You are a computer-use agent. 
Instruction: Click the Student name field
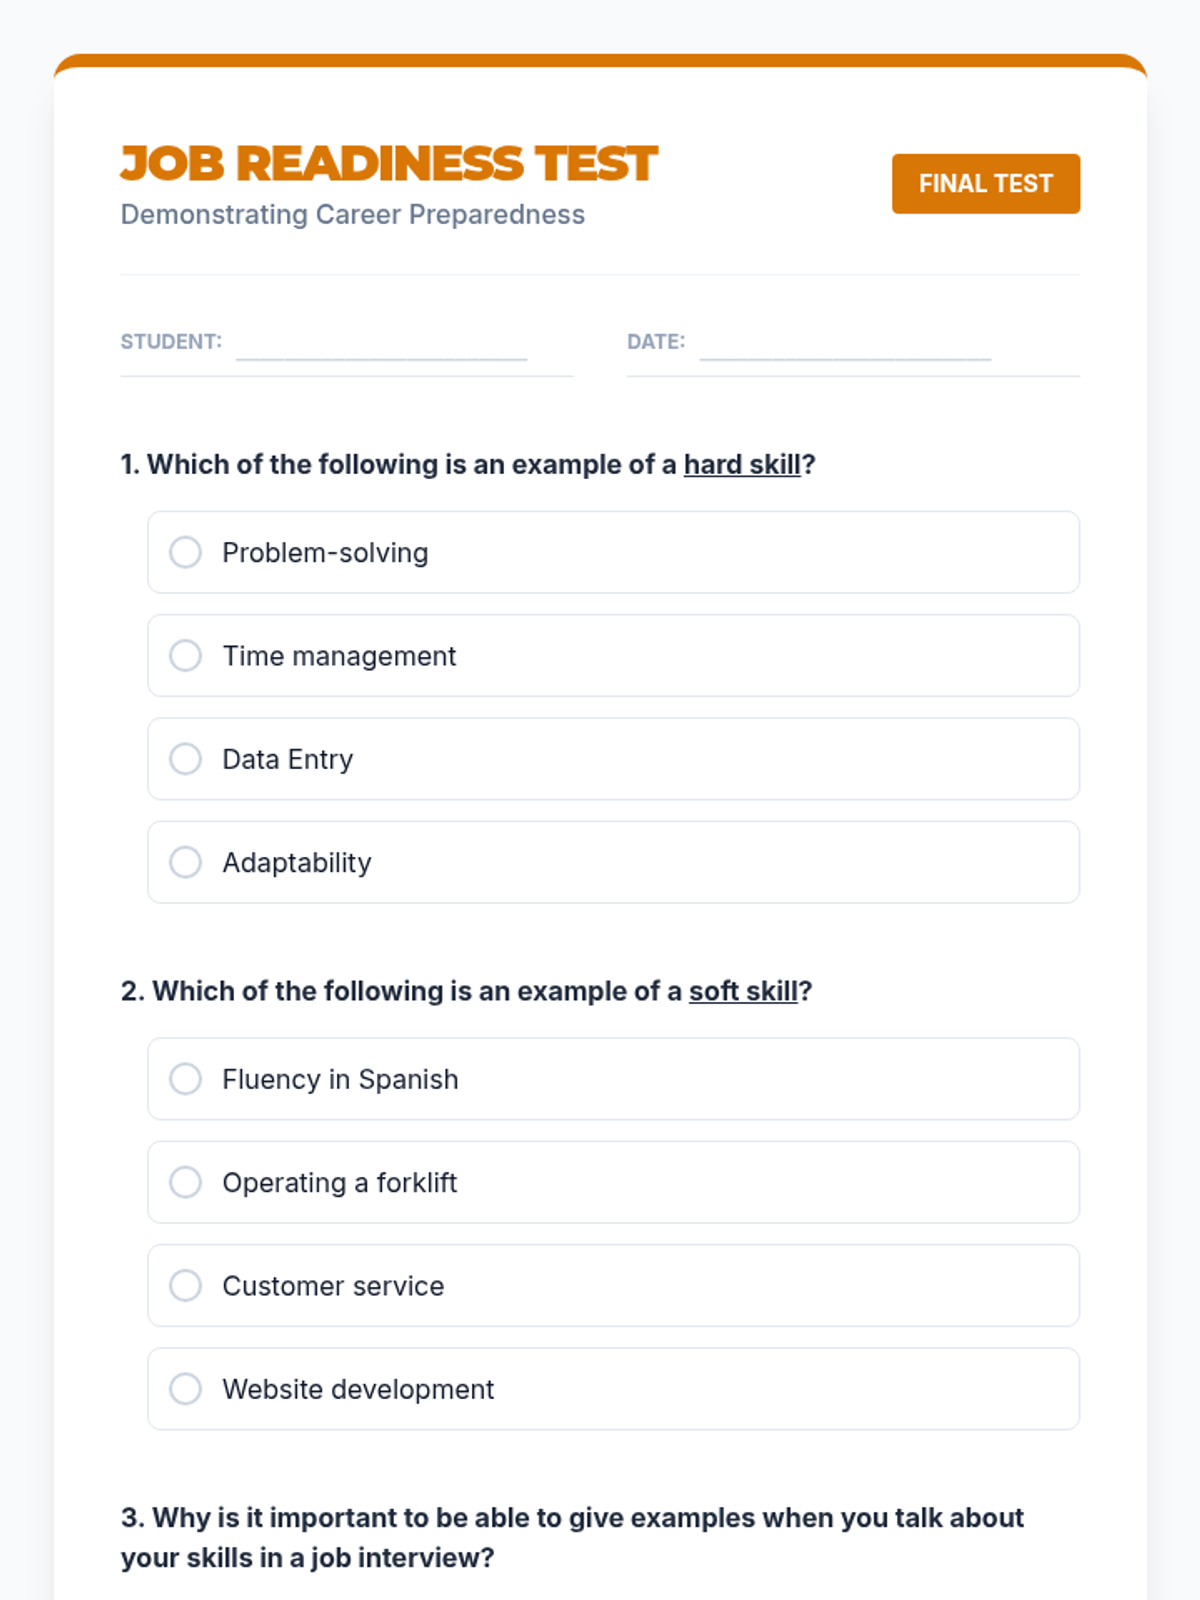pyautogui.click(x=381, y=343)
